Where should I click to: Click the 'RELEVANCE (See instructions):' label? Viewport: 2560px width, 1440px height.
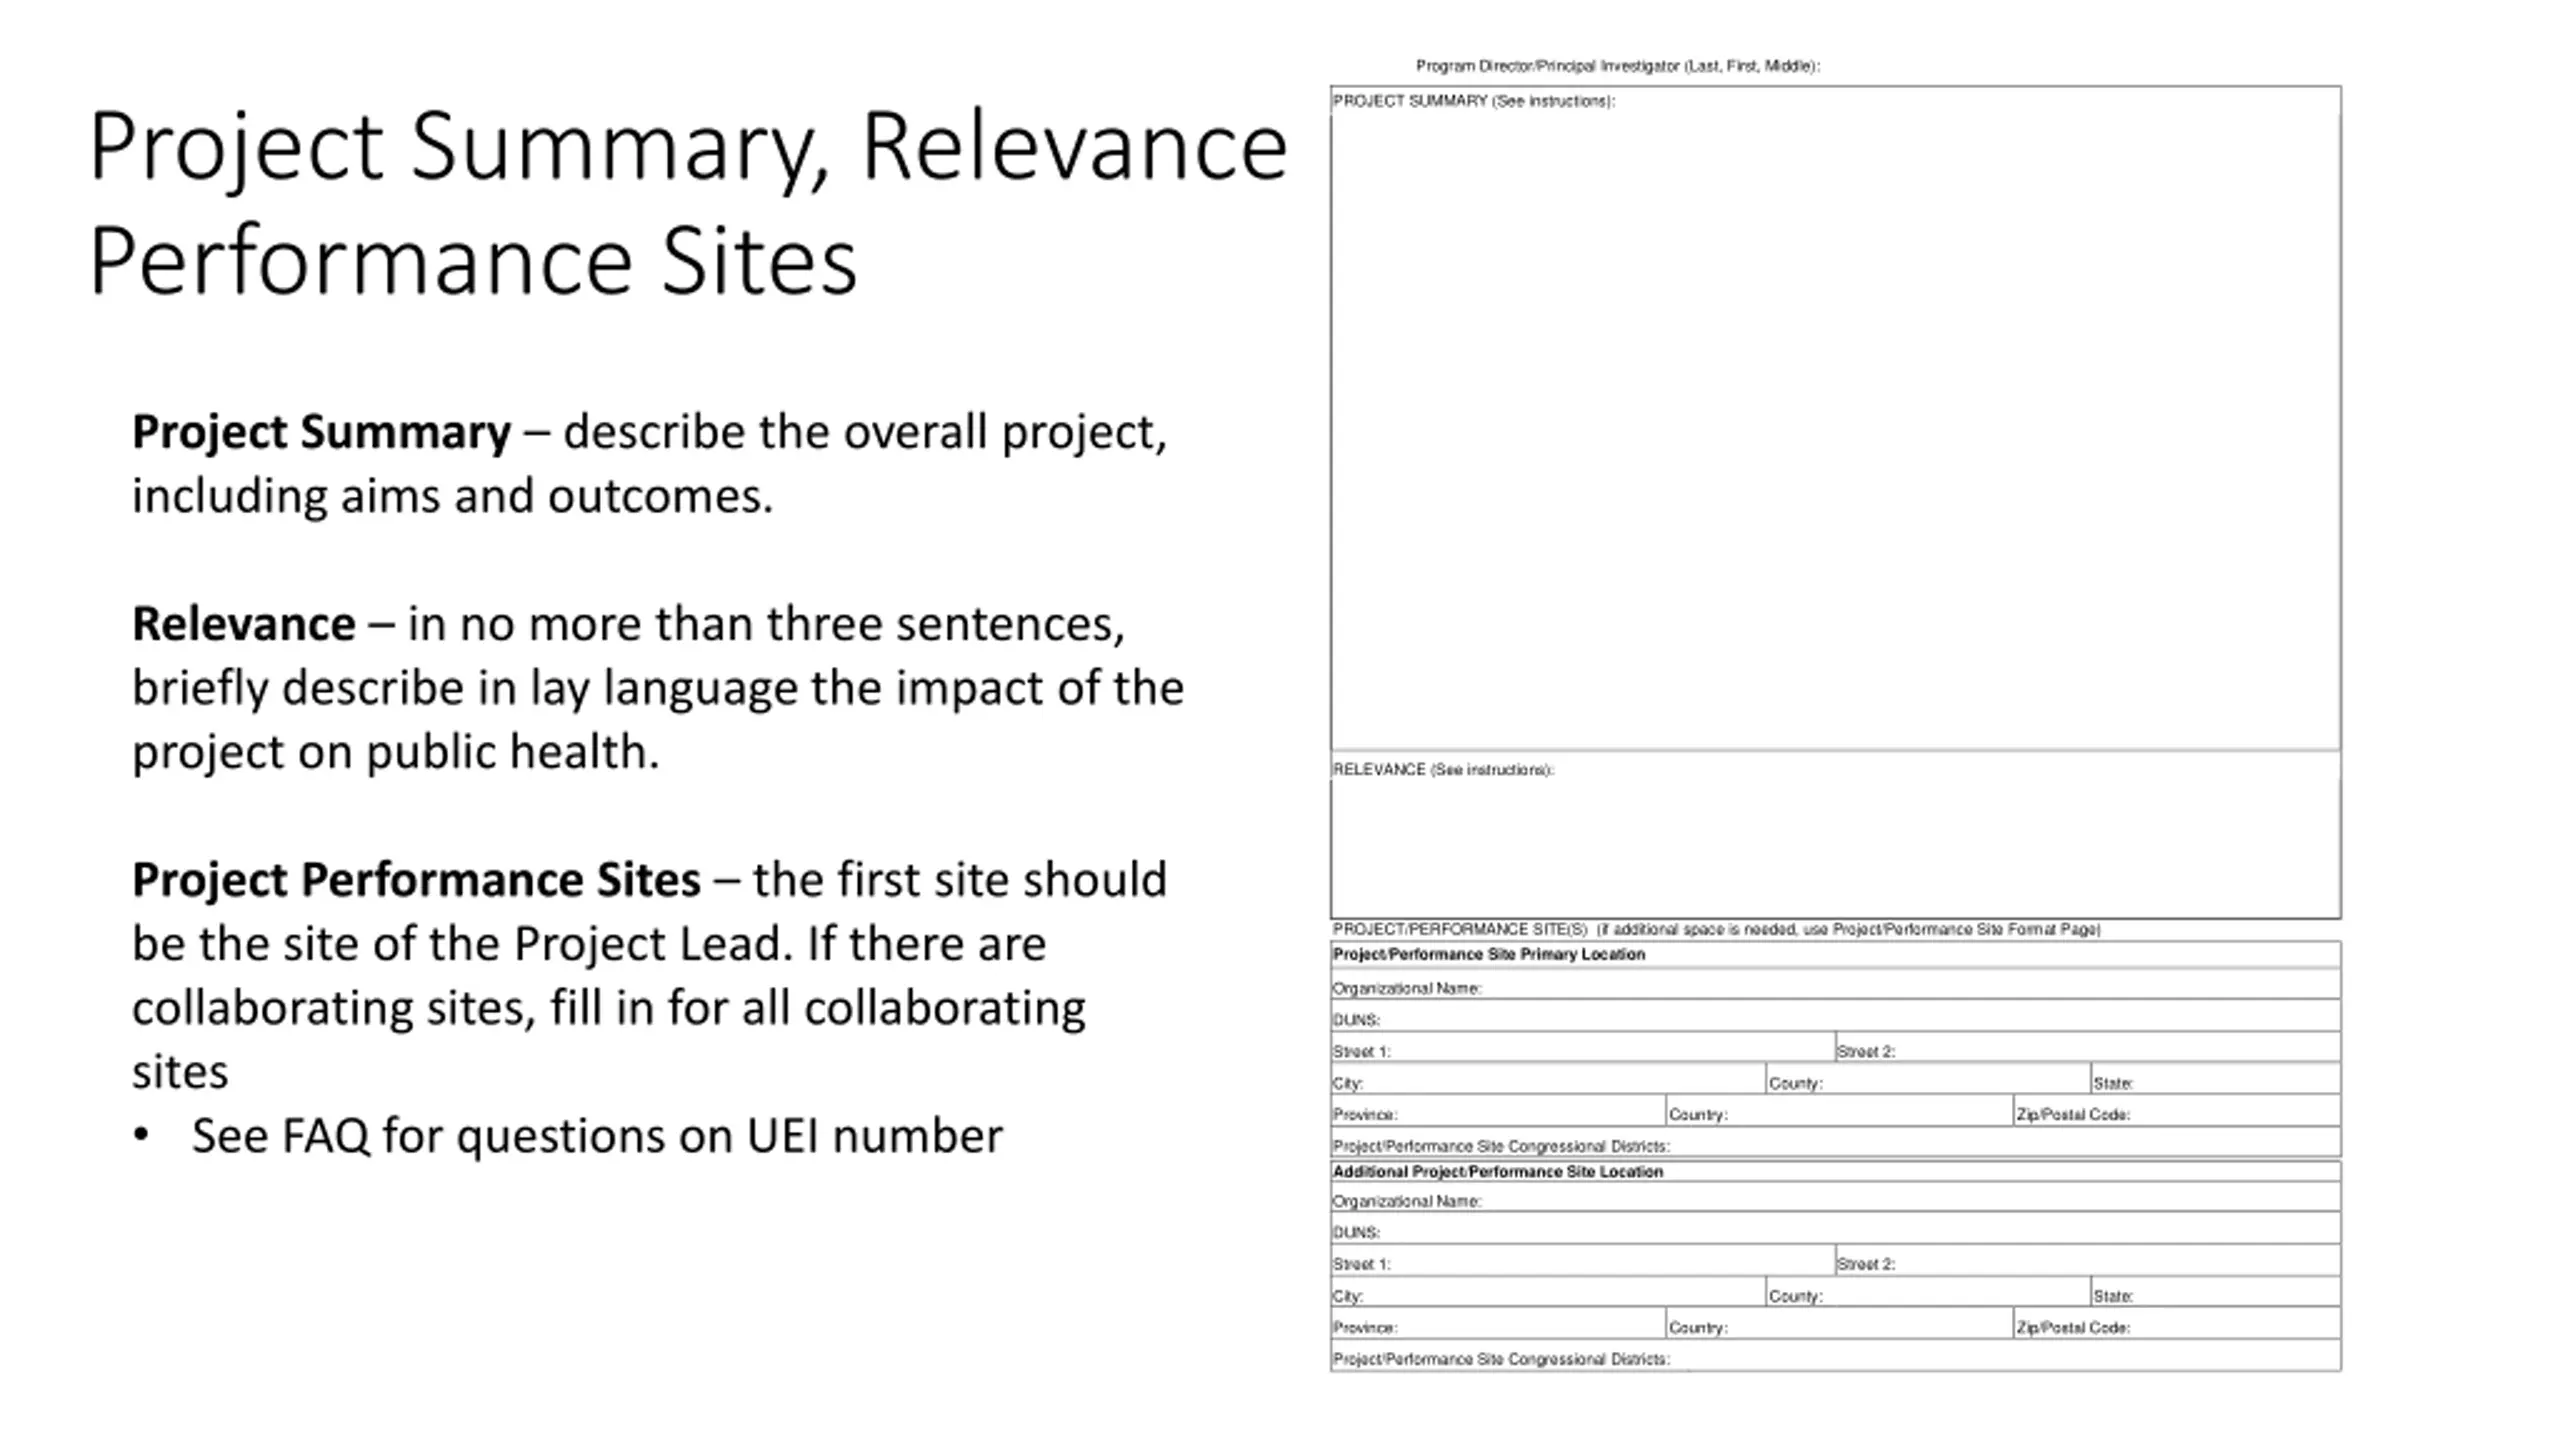tap(1443, 769)
